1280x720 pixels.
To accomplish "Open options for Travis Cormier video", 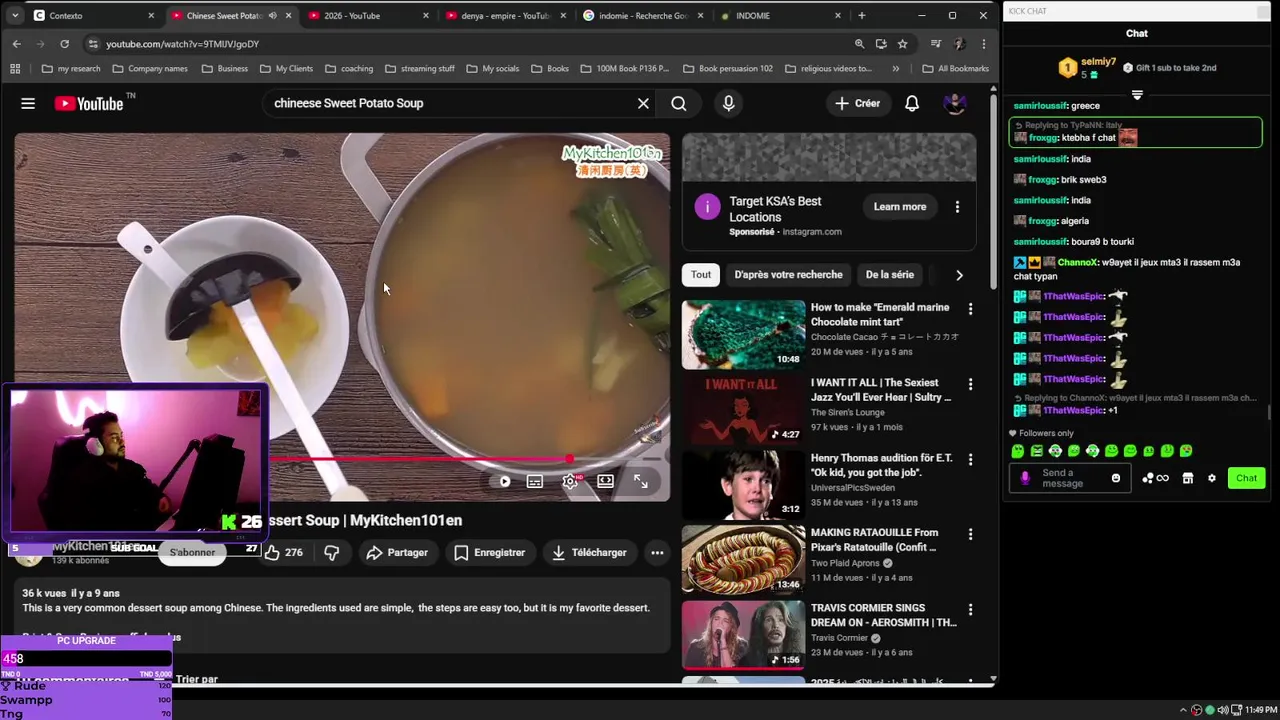I will [970, 609].
